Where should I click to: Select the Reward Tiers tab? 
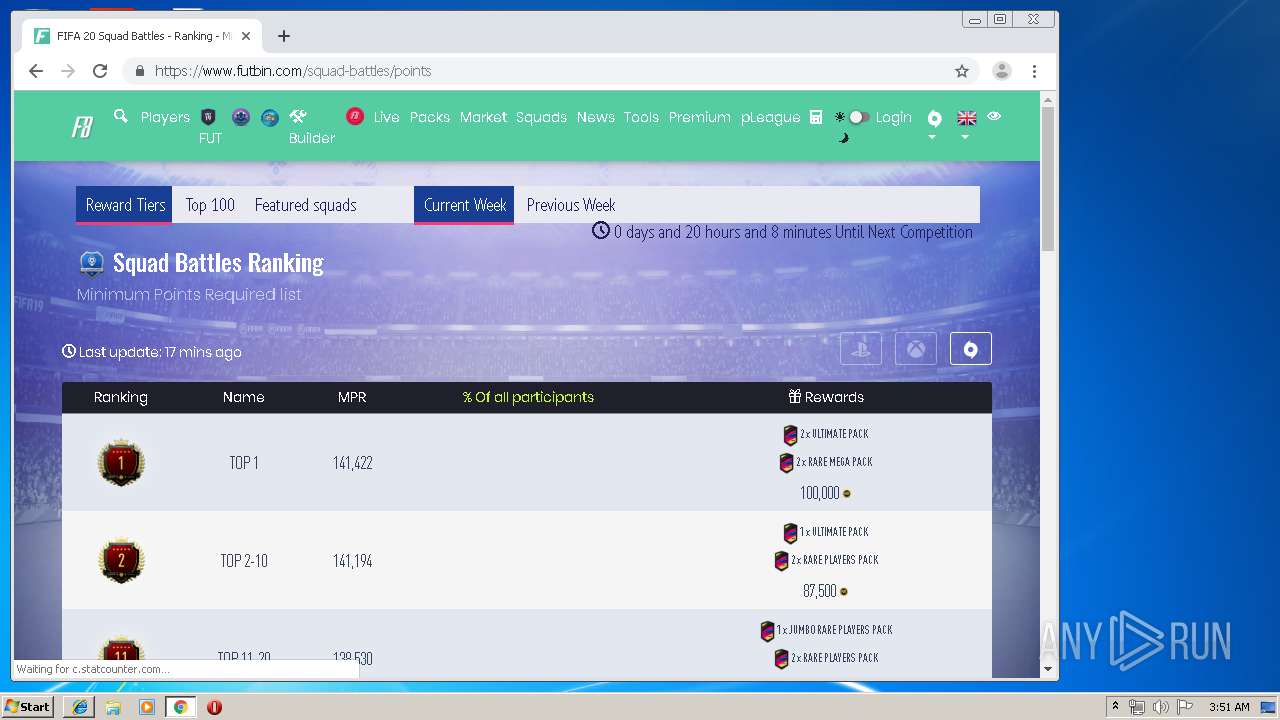click(125, 205)
